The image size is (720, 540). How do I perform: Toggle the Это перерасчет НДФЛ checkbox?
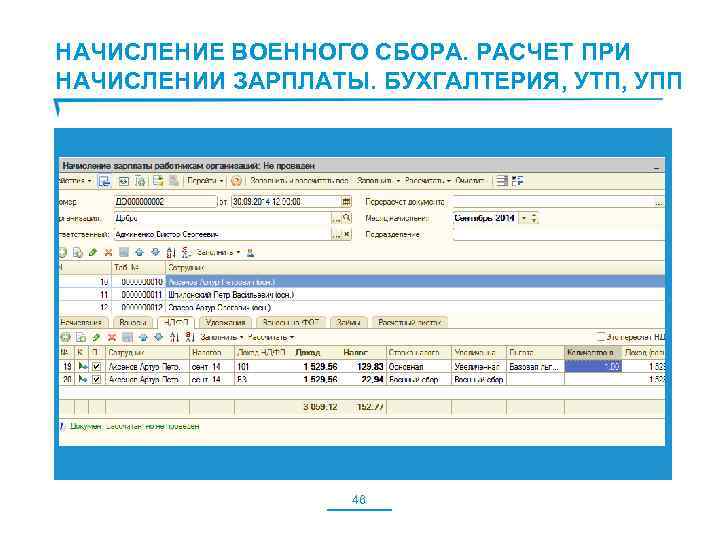tap(601, 337)
